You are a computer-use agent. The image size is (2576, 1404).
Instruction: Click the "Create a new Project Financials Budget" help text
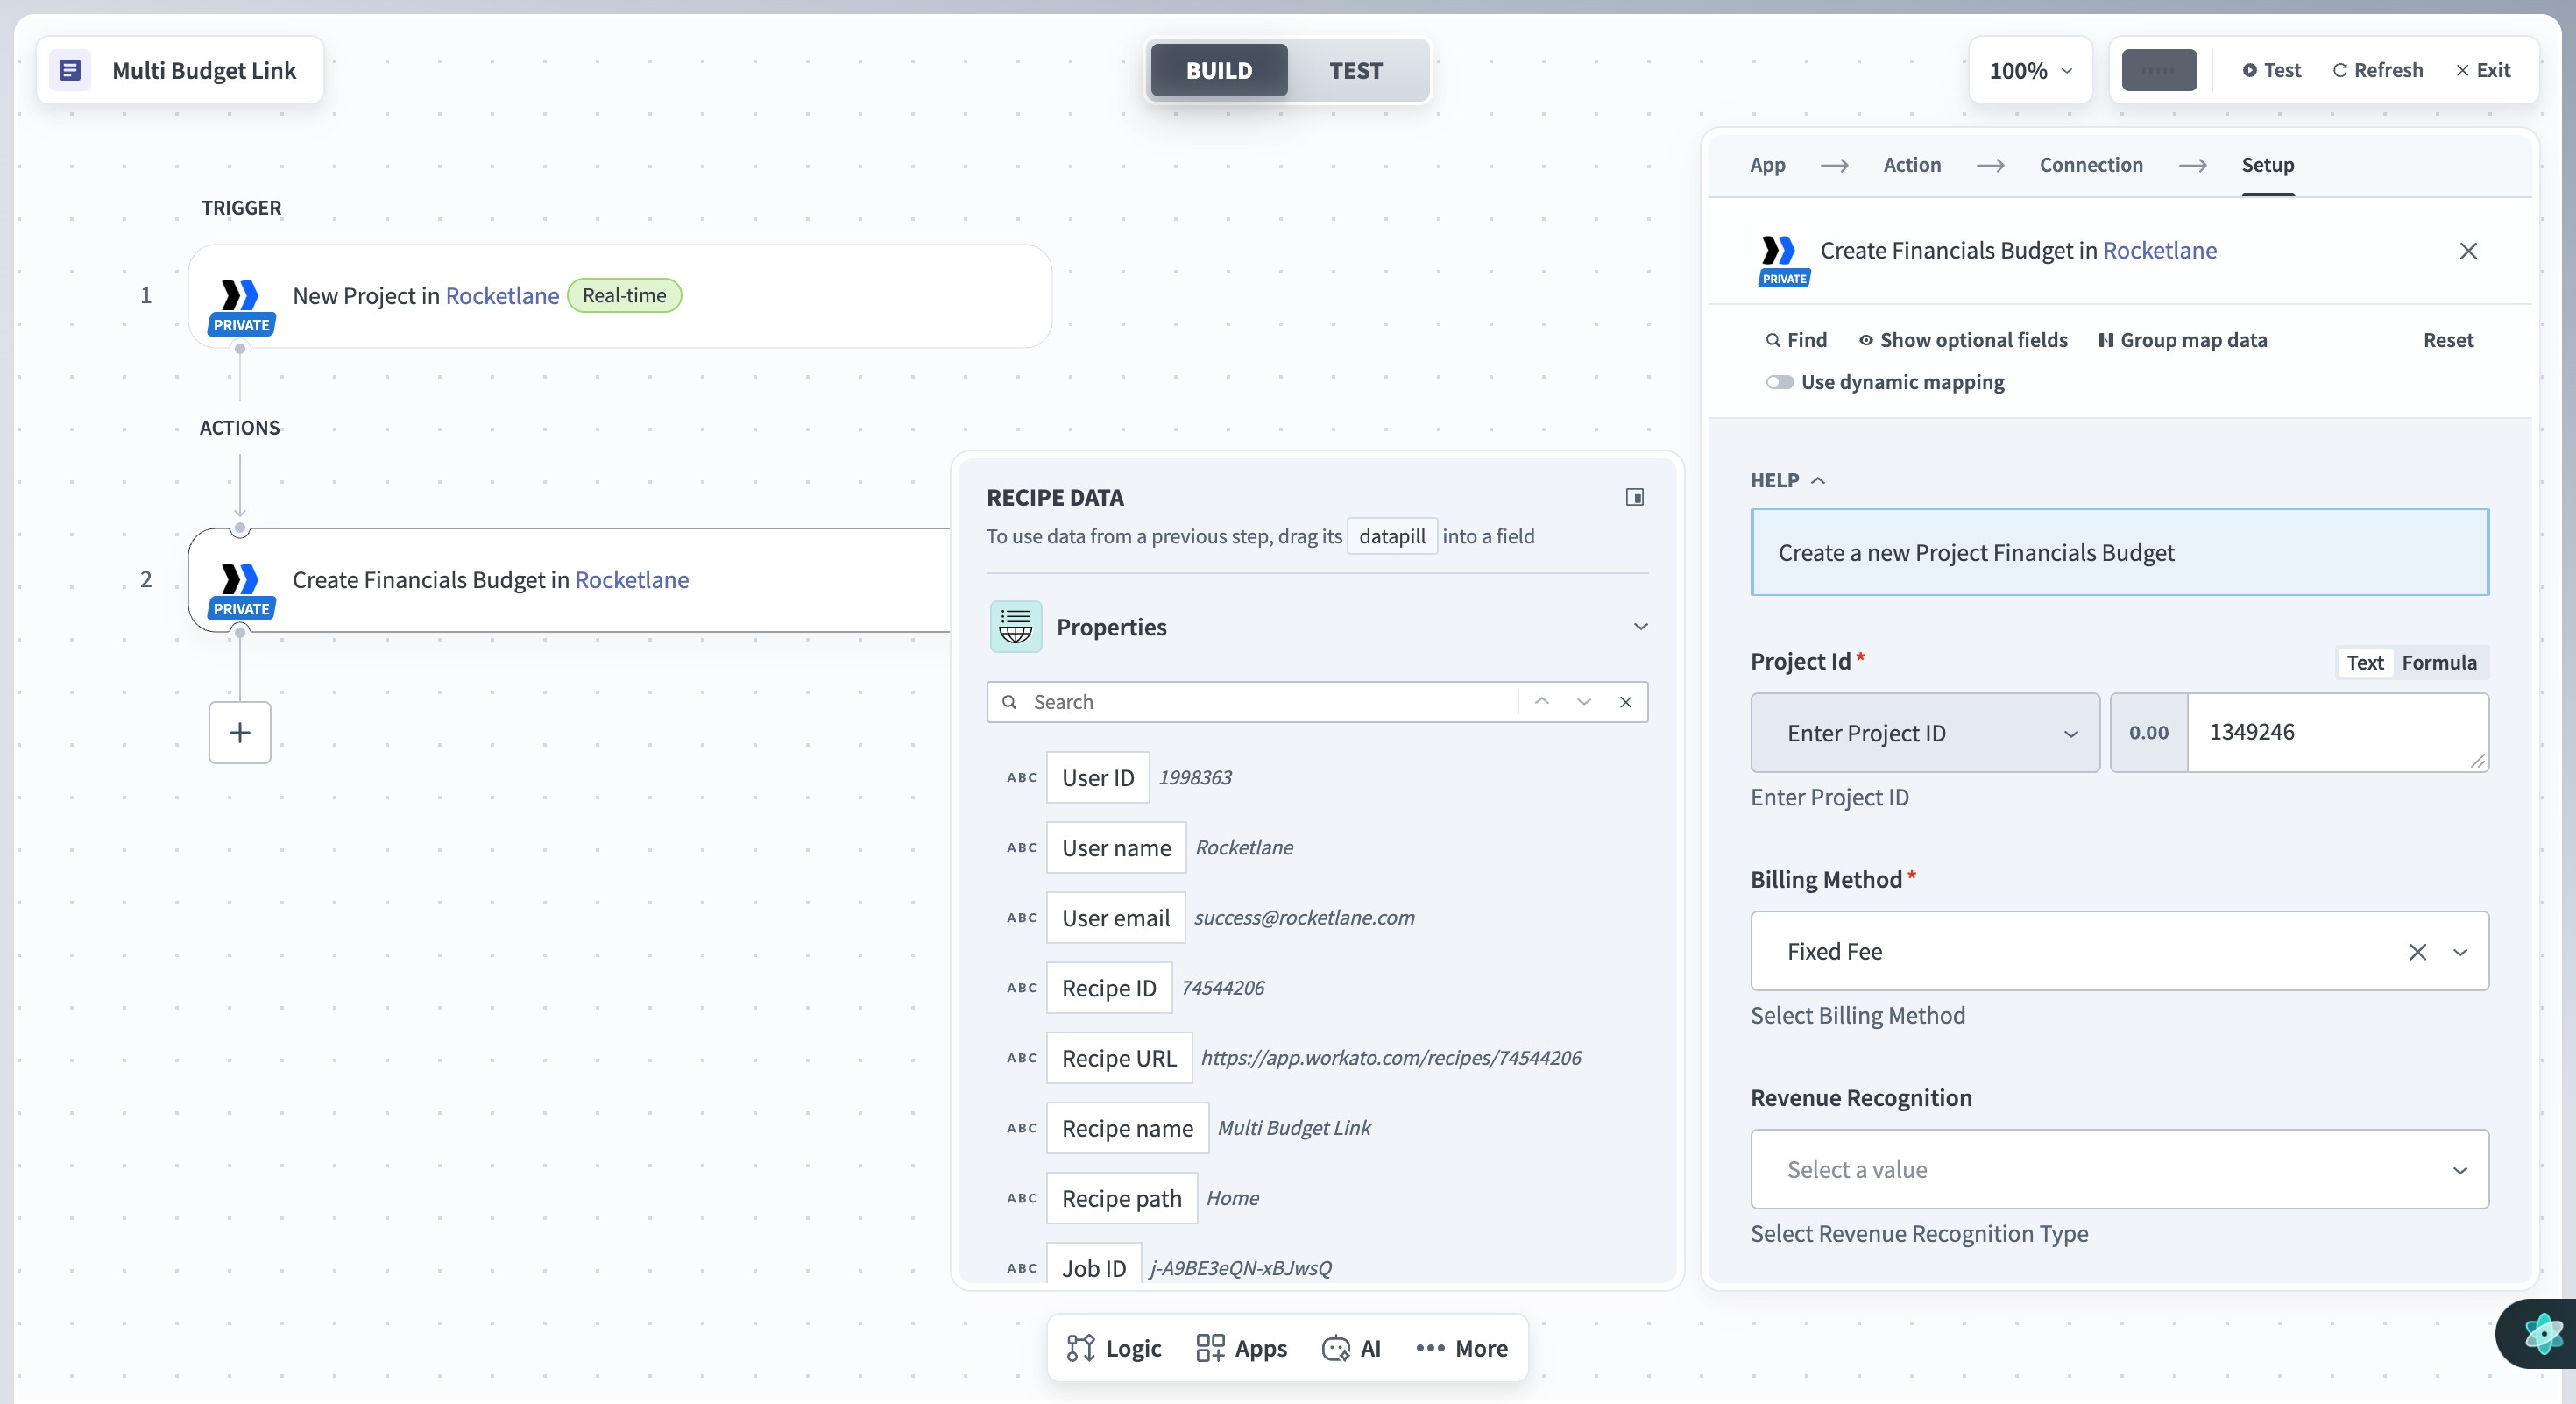point(1976,552)
